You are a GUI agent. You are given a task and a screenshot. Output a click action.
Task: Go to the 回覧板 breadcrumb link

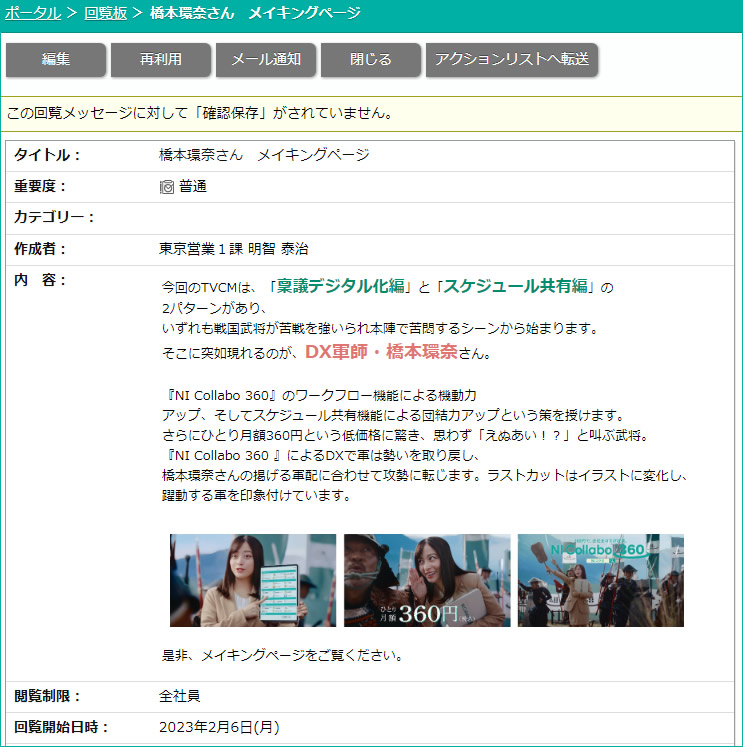pos(105,13)
